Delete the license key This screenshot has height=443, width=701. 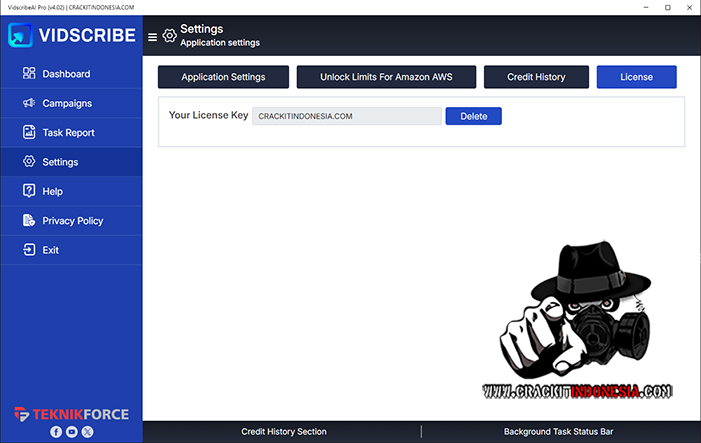pyautogui.click(x=473, y=116)
